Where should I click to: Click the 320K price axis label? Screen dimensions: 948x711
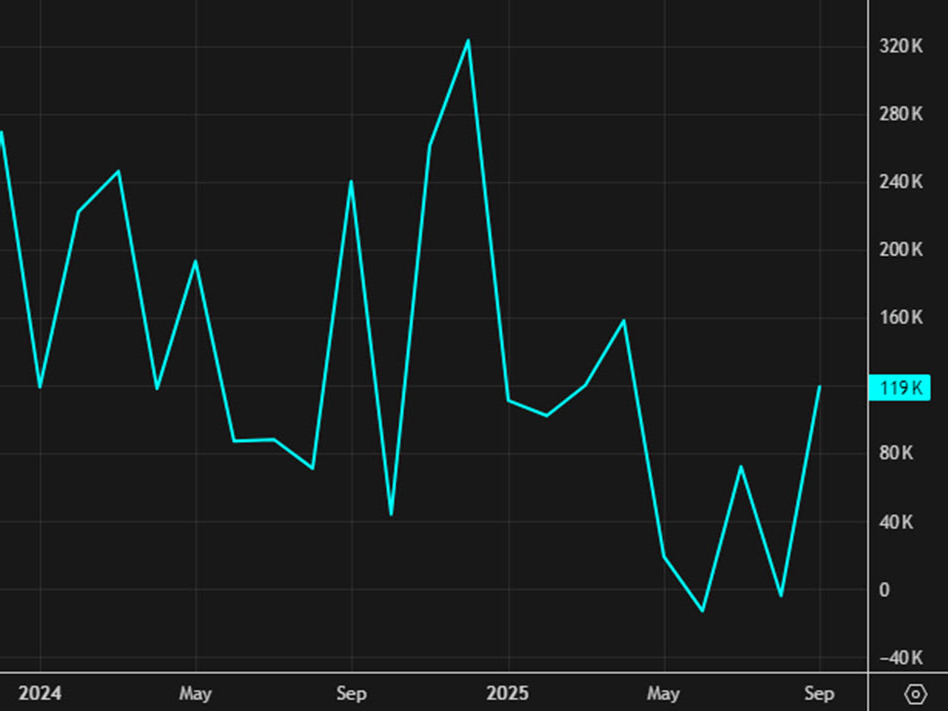pyautogui.click(x=900, y=46)
